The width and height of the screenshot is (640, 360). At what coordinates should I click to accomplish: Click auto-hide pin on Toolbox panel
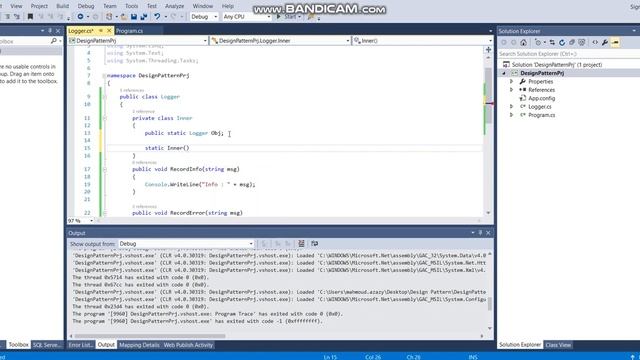[x=50, y=31]
